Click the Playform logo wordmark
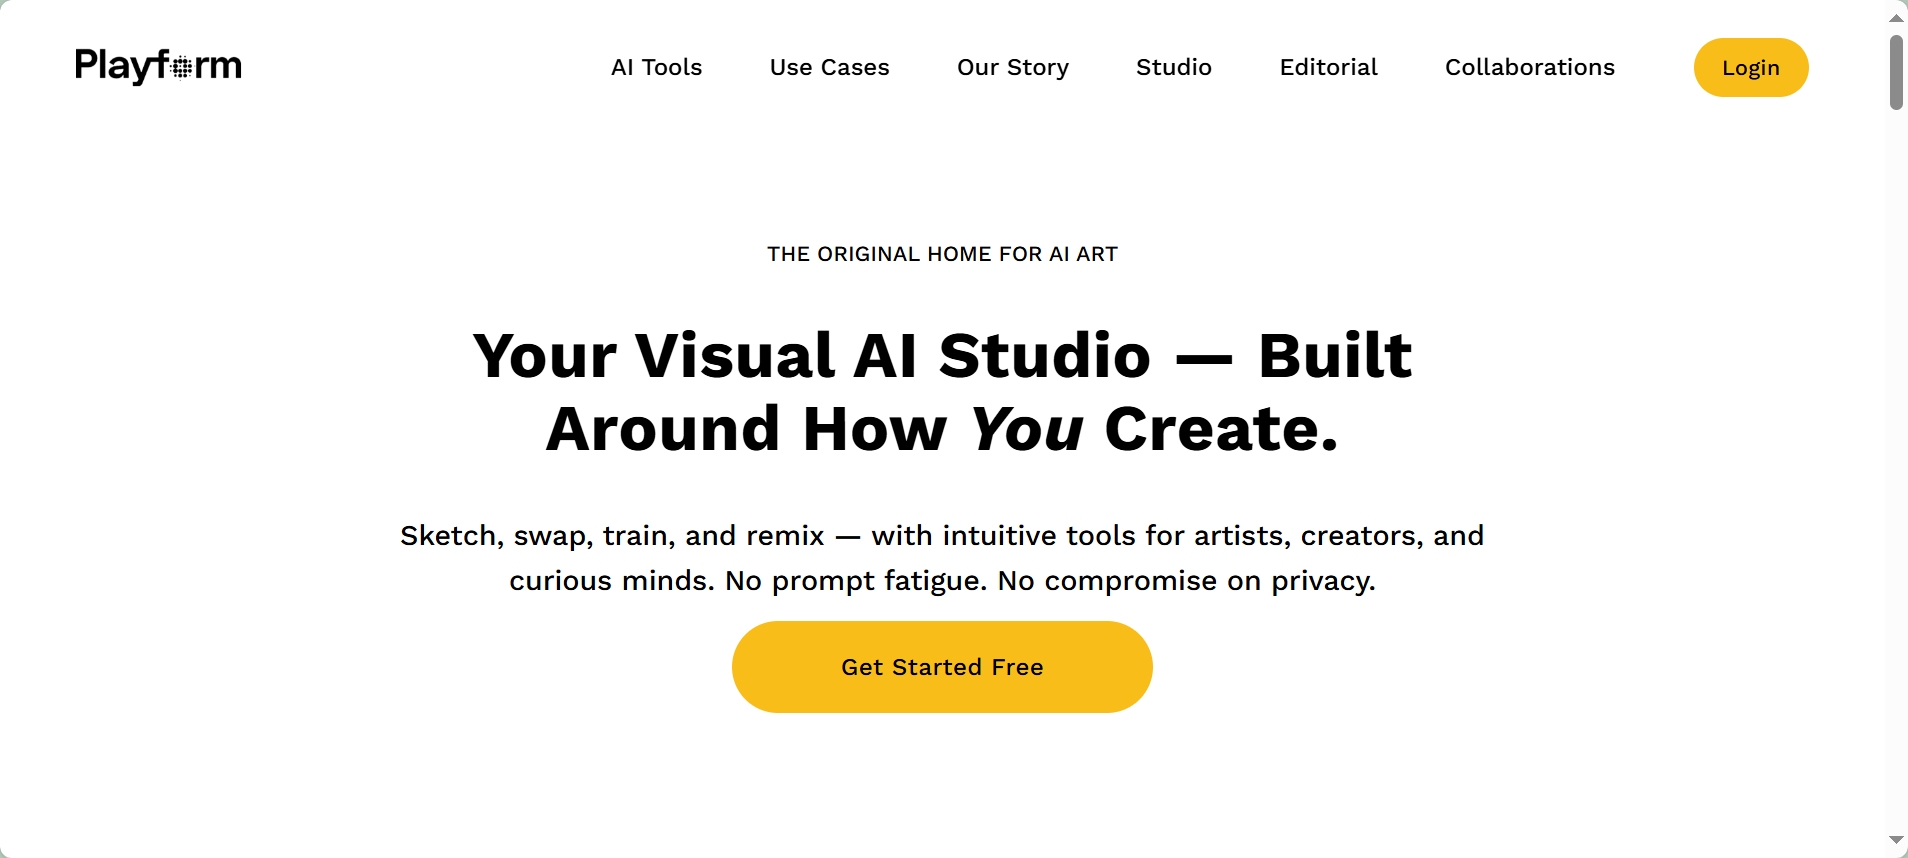 point(157,66)
